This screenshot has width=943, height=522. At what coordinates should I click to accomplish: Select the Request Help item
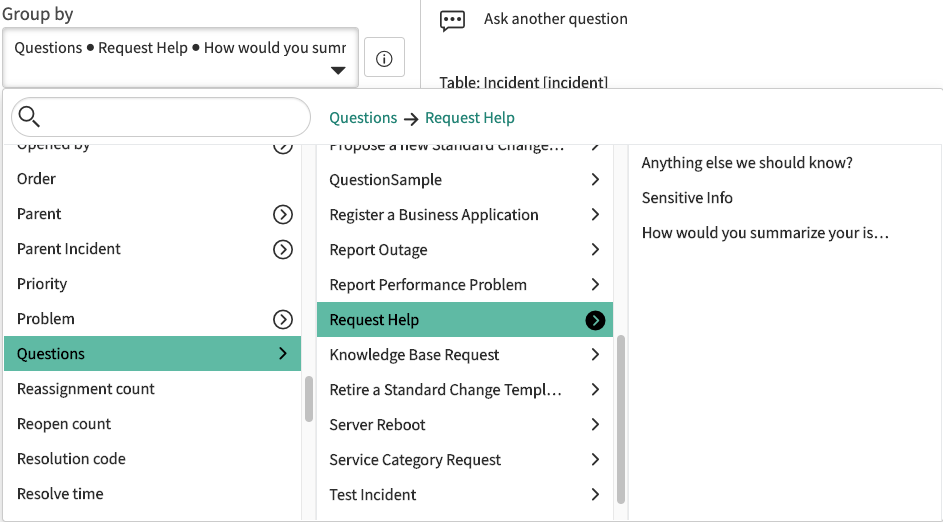[464, 319]
